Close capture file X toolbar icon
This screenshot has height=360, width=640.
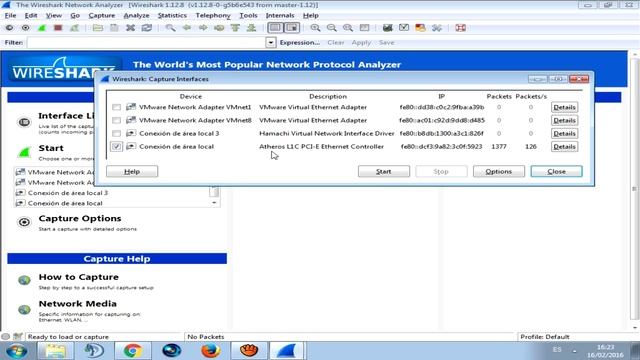131,28
